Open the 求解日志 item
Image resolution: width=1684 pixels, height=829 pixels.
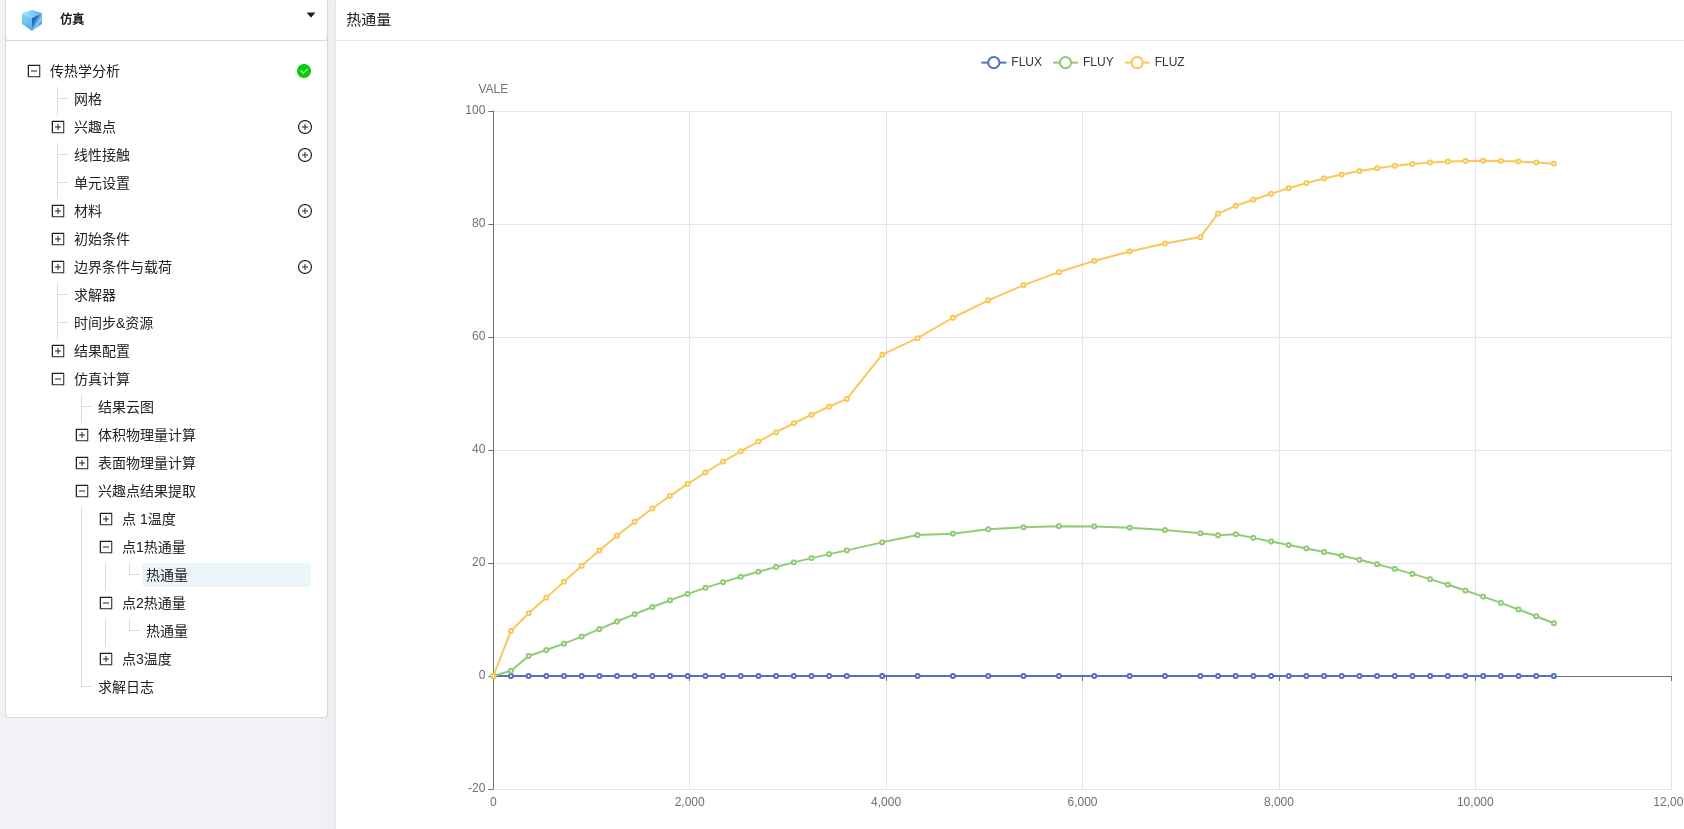pyautogui.click(x=126, y=687)
